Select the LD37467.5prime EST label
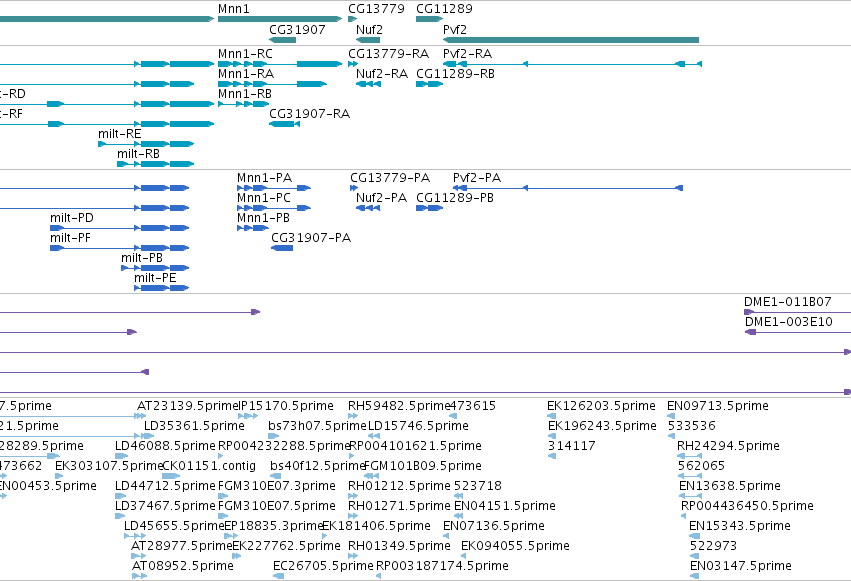 tap(166, 506)
